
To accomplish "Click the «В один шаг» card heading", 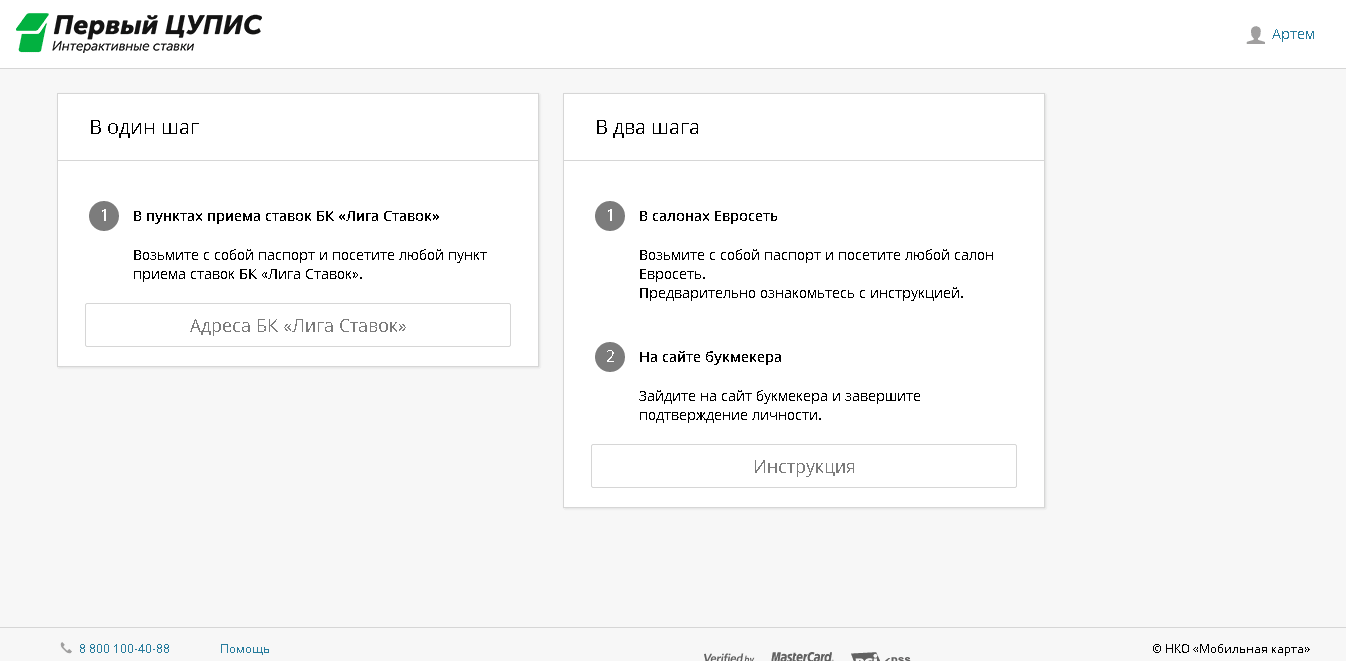I will click(145, 127).
